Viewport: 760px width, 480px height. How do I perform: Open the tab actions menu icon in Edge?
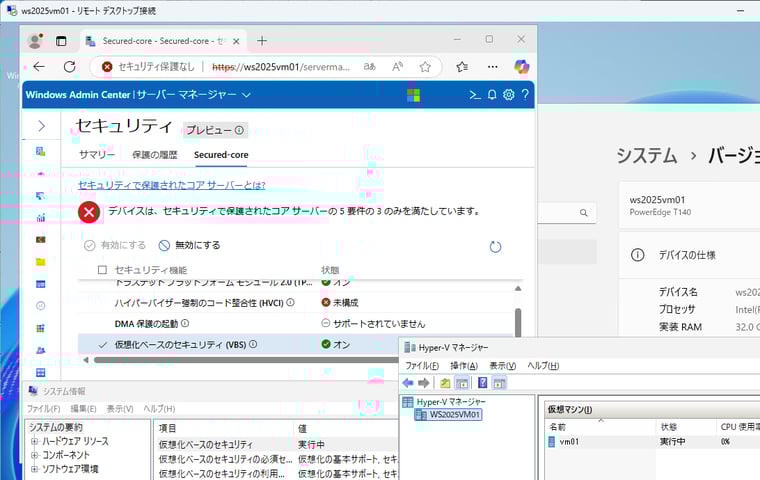pos(61,41)
